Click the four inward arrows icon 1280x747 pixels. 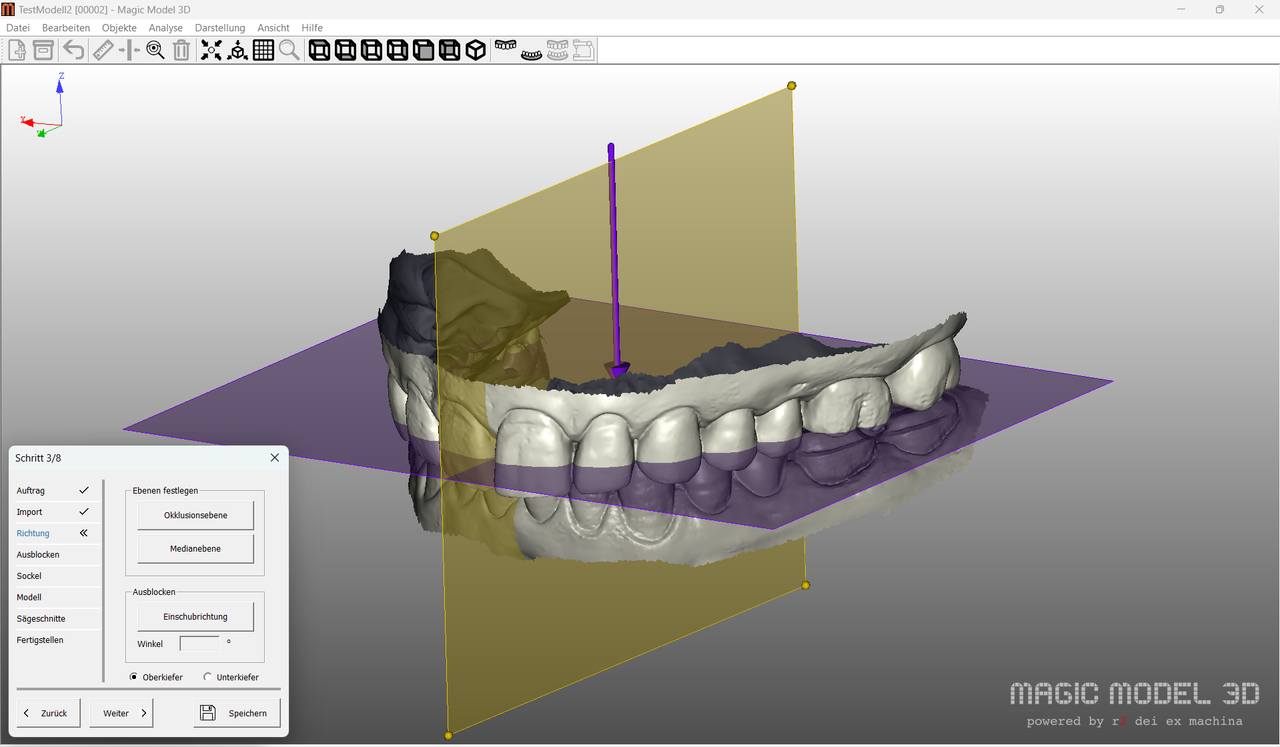pyautogui.click(x=211, y=50)
